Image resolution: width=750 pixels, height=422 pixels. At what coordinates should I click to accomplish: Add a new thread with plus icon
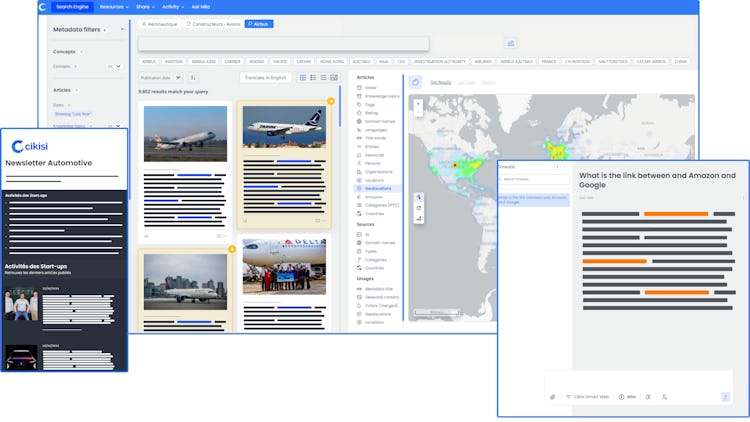pos(557,167)
